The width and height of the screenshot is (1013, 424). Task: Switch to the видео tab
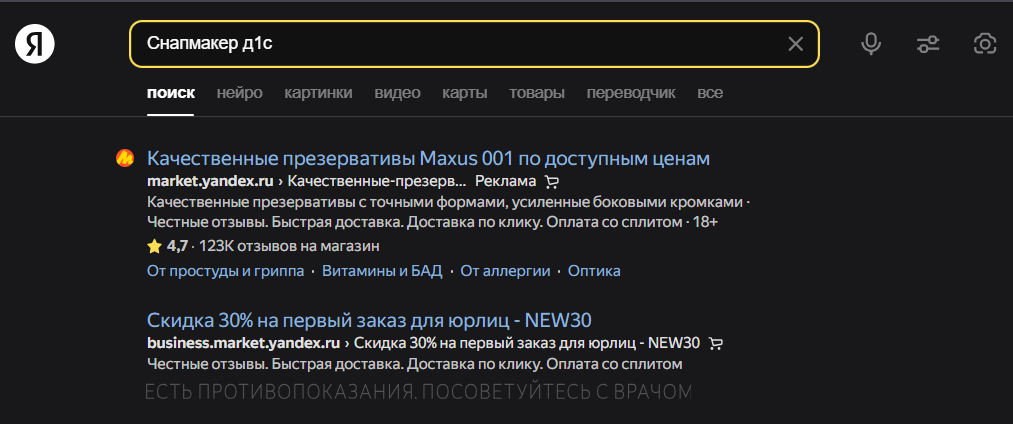pyautogui.click(x=397, y=93)
